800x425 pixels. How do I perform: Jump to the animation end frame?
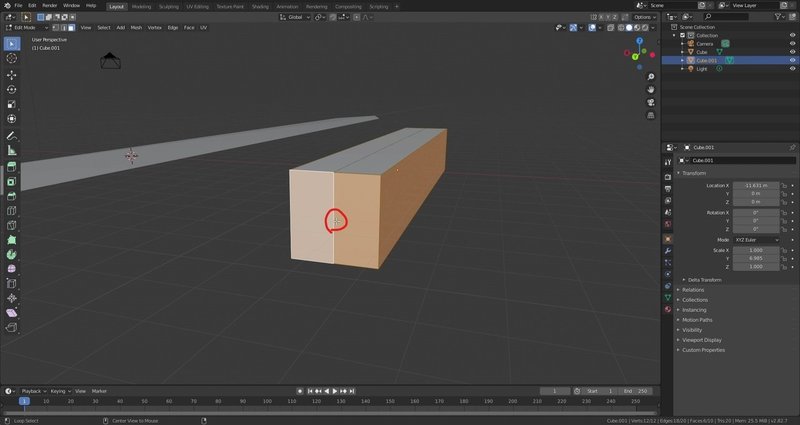click(x=352, y=391)
